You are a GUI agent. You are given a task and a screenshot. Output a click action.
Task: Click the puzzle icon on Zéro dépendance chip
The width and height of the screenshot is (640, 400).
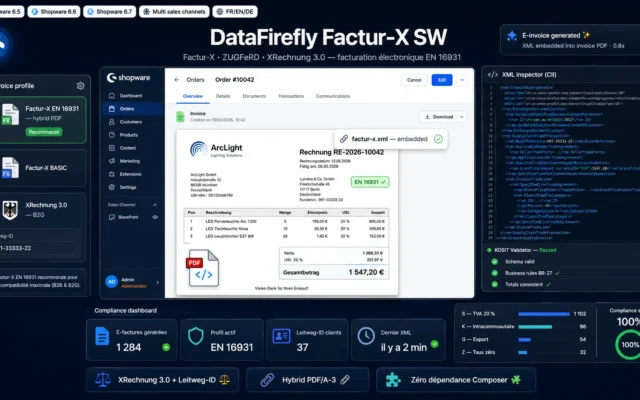[393, 380]
